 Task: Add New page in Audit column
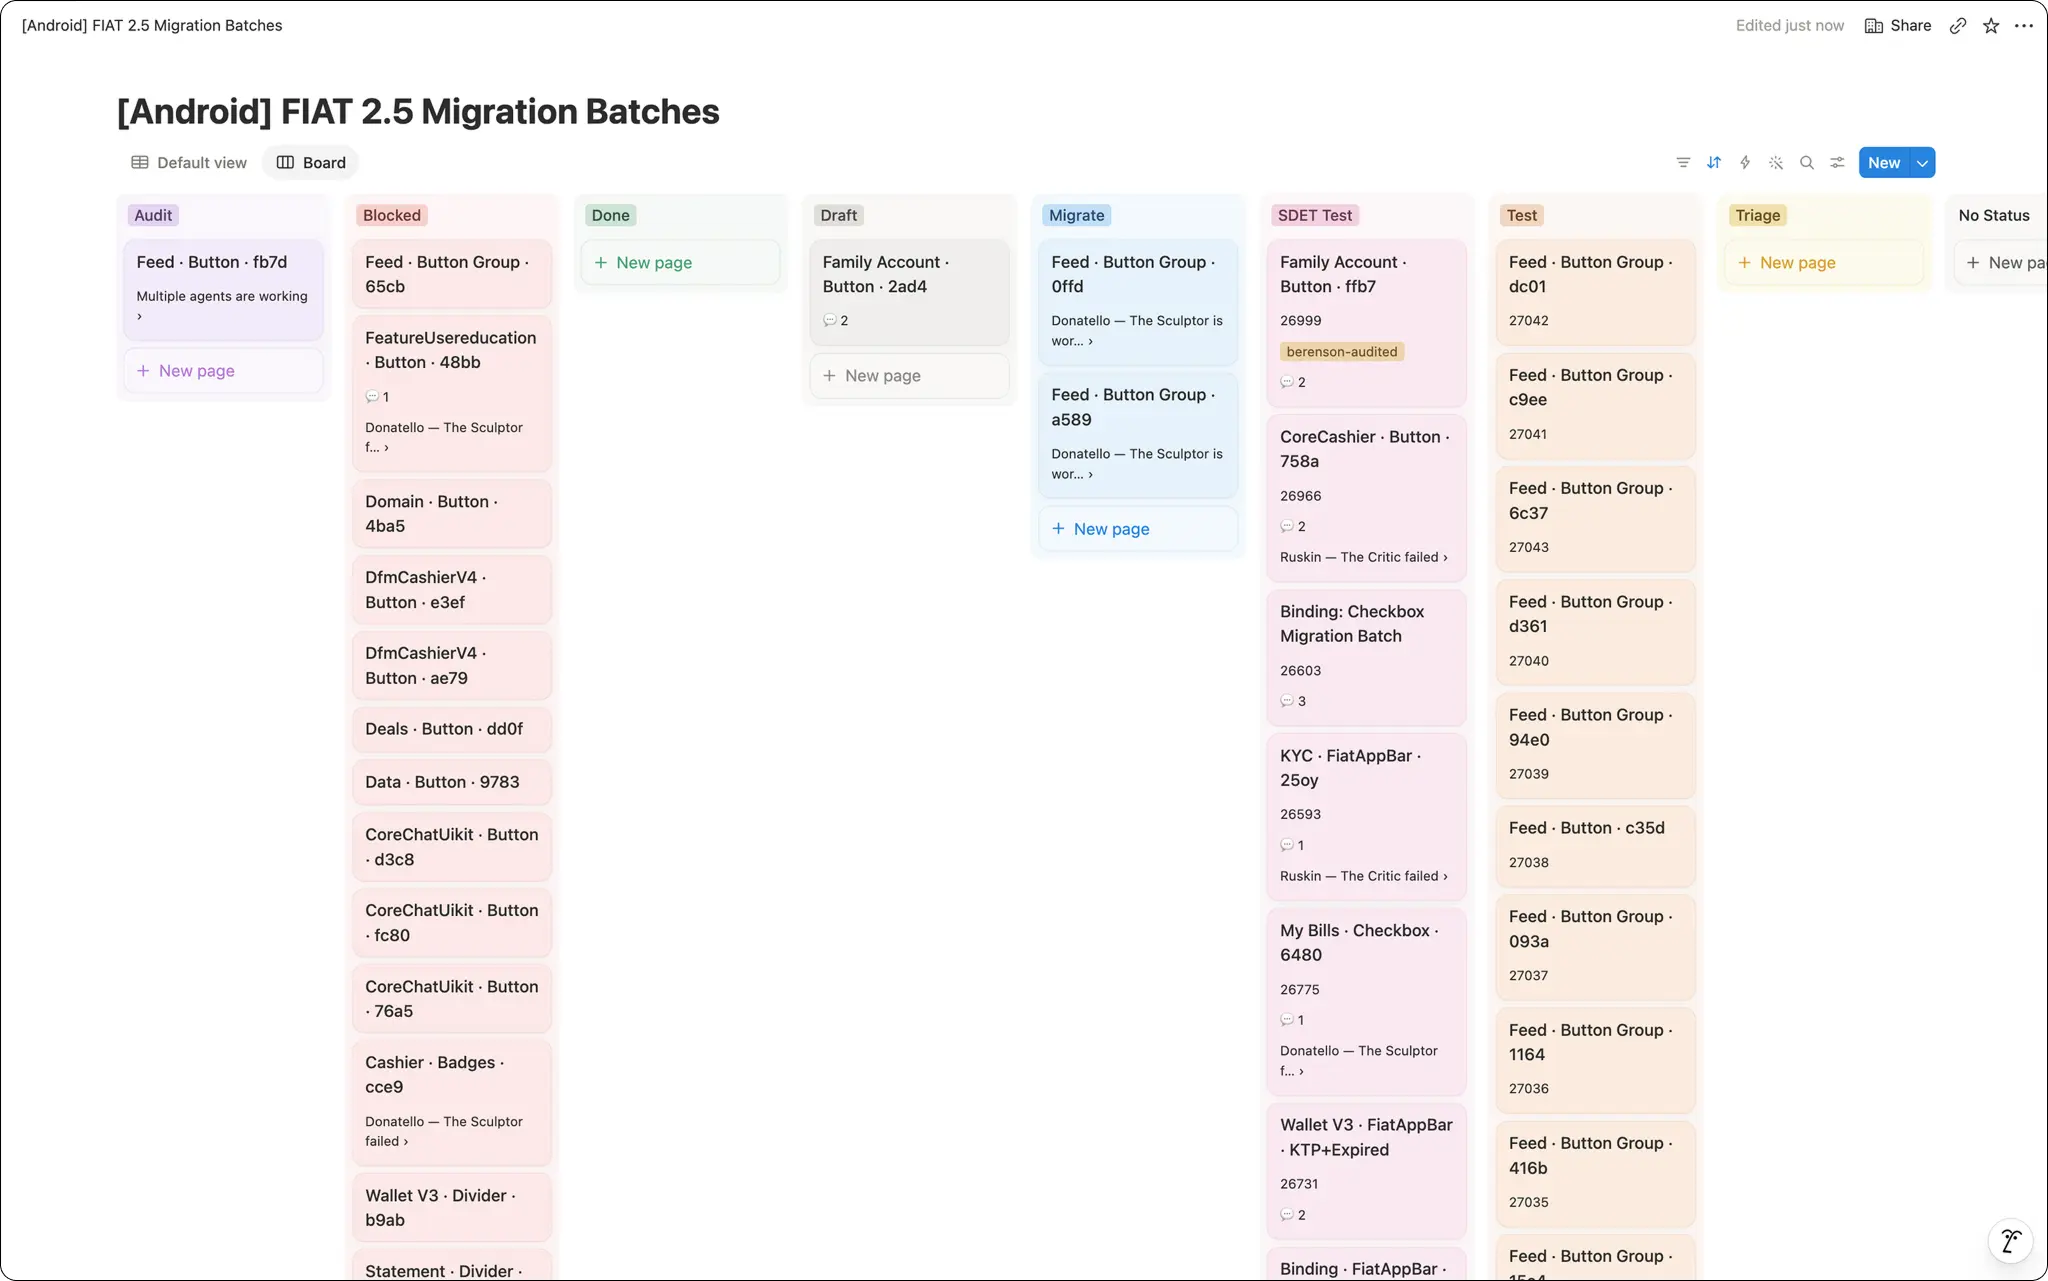click(x=223, y=371)
